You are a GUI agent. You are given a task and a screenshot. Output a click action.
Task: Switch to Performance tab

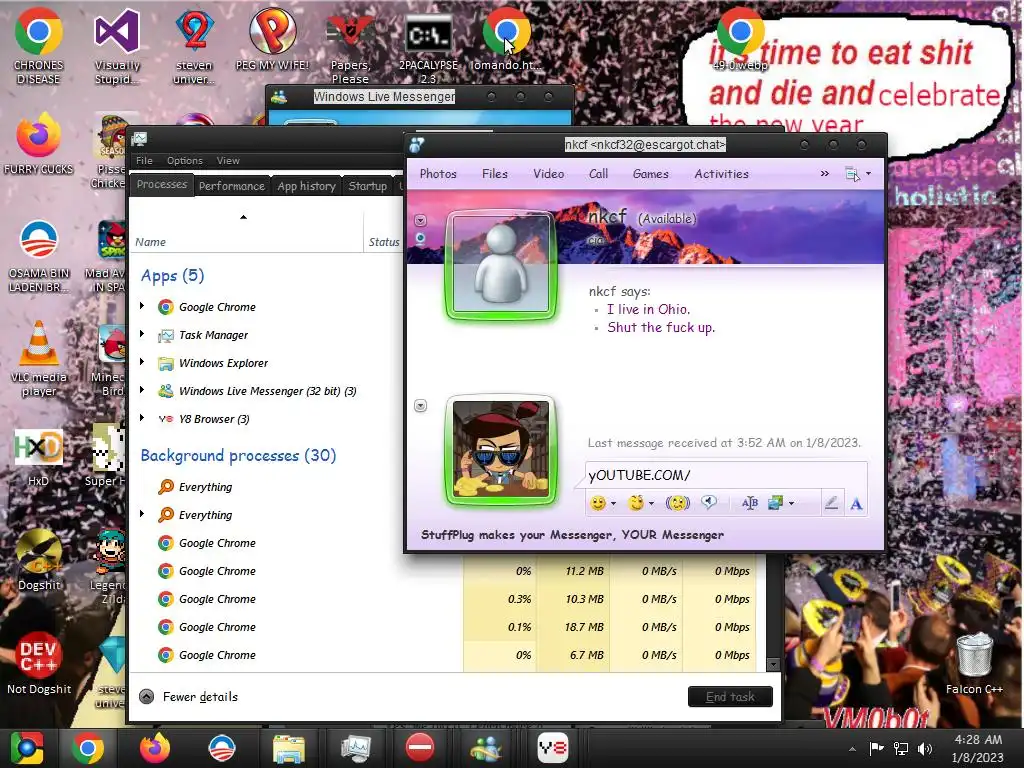232,186
